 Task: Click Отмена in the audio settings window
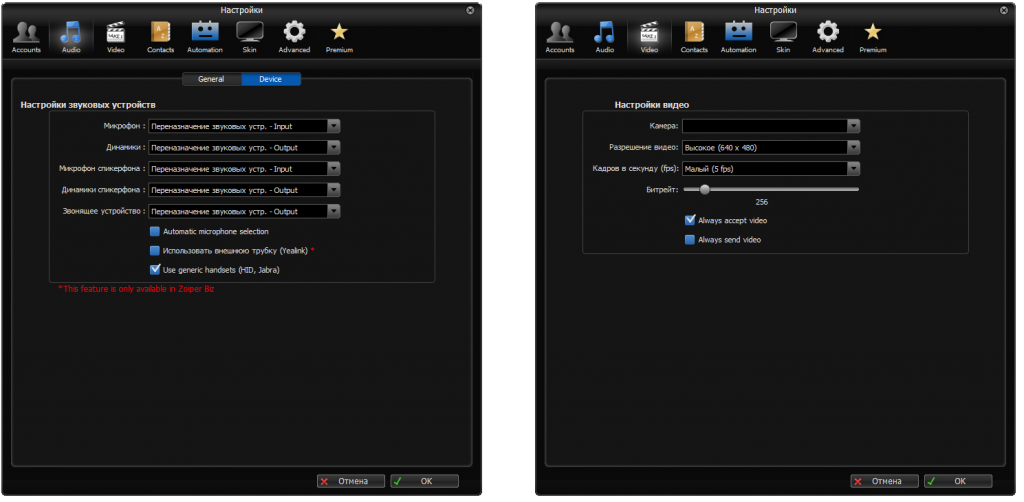[351, 481]
